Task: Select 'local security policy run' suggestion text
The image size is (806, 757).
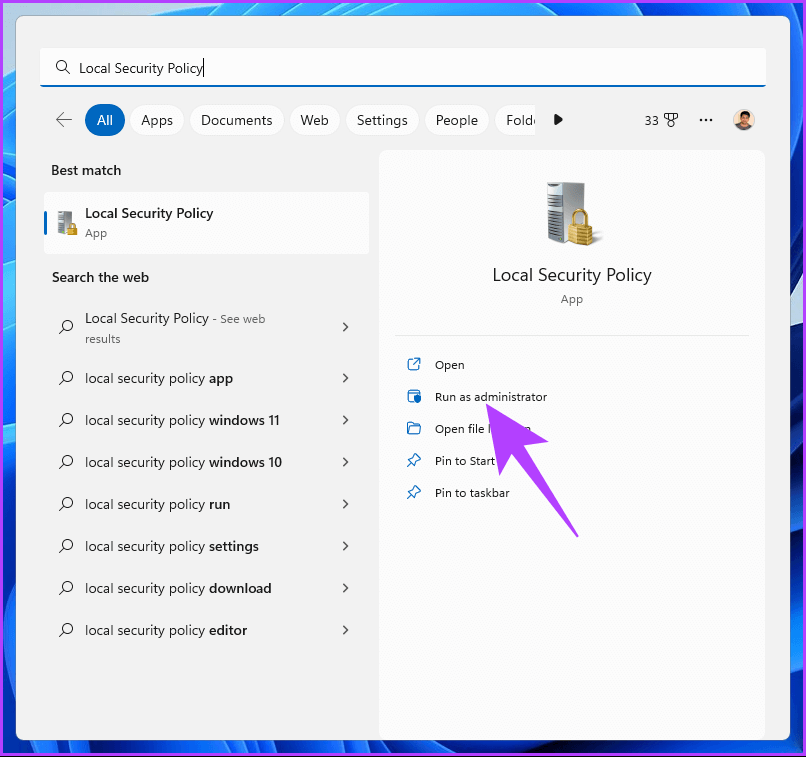Action: coord(157,504)
